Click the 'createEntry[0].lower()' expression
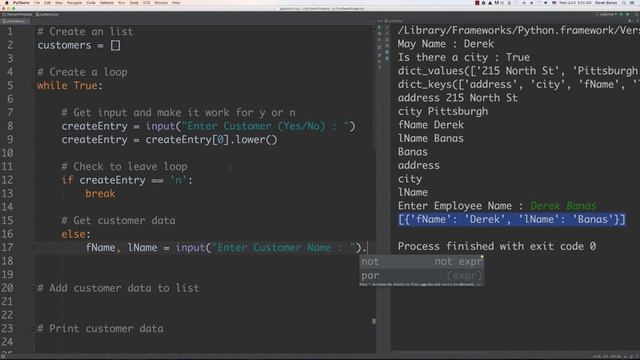Image resolution: width=640 pixels, height=360 pixels. tap(211, 140)
